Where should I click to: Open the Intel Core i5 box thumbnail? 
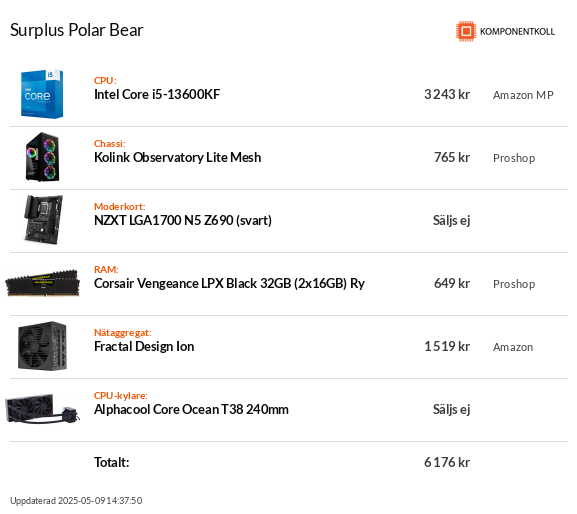tap(42, 94)
